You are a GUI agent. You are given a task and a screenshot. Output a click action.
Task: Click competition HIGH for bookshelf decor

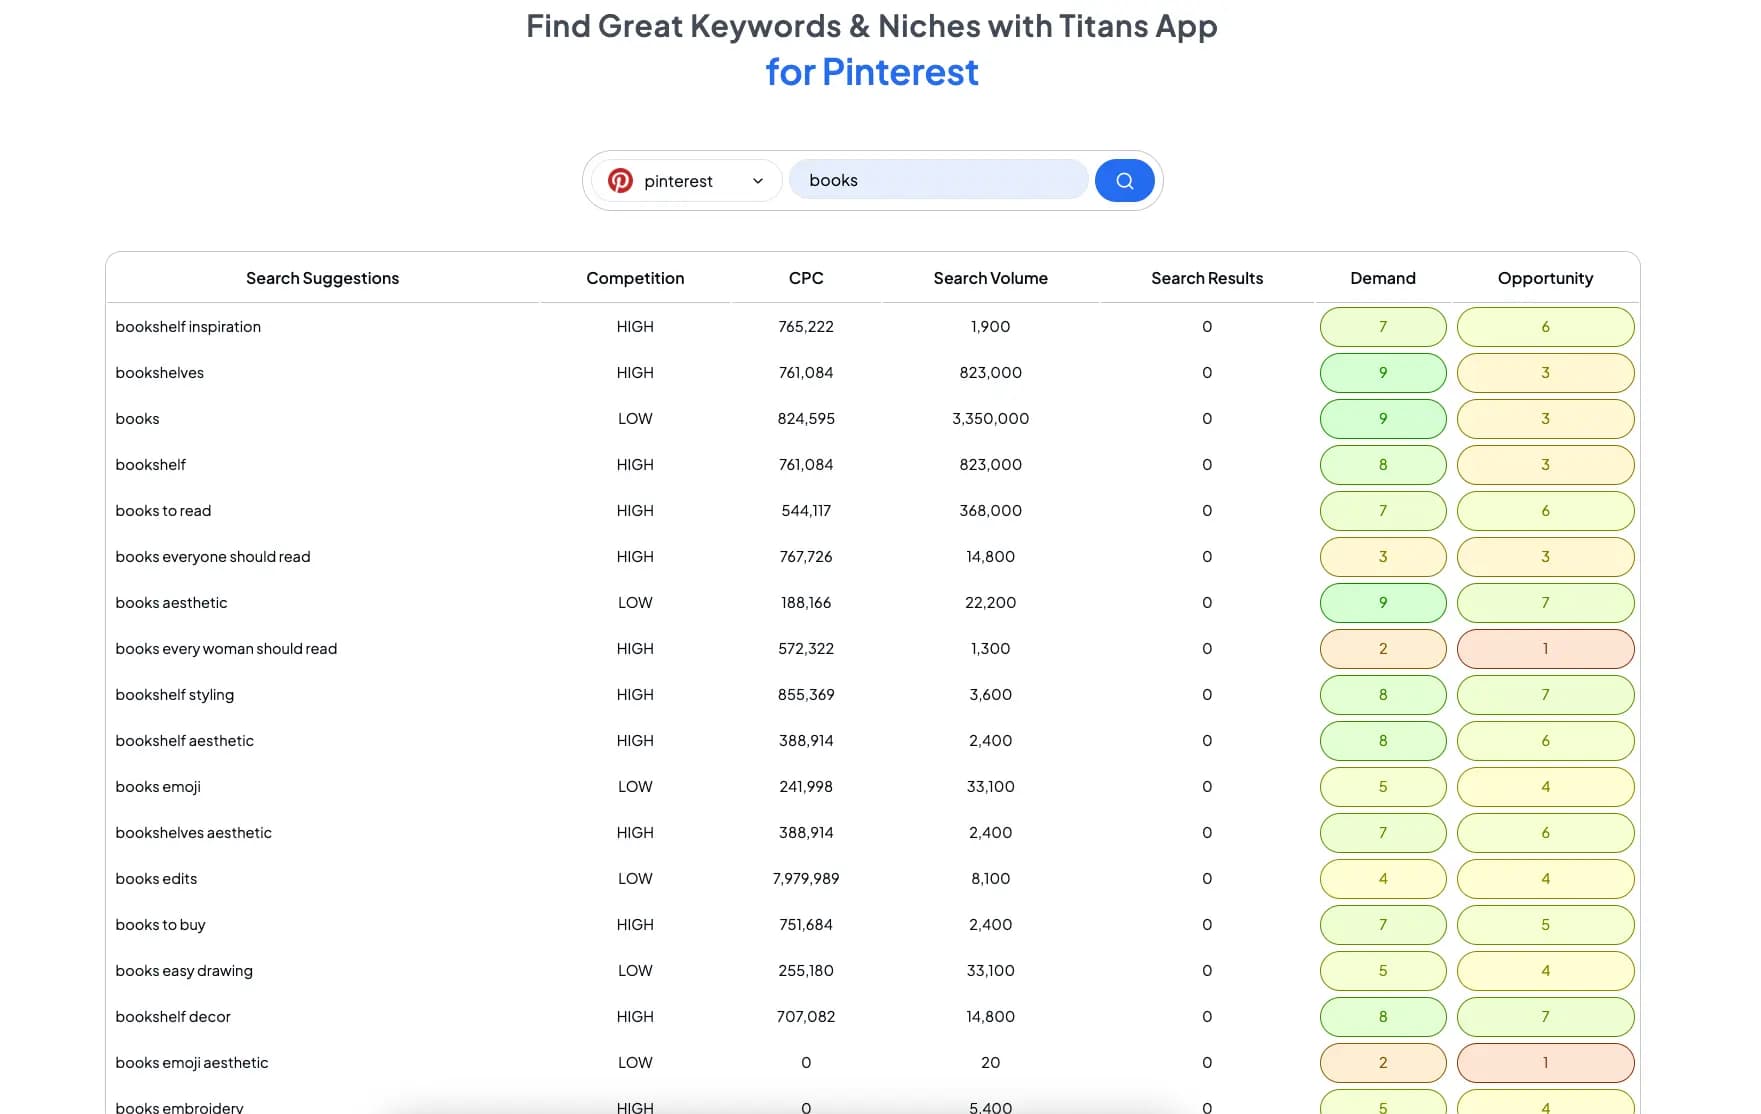635,1017
